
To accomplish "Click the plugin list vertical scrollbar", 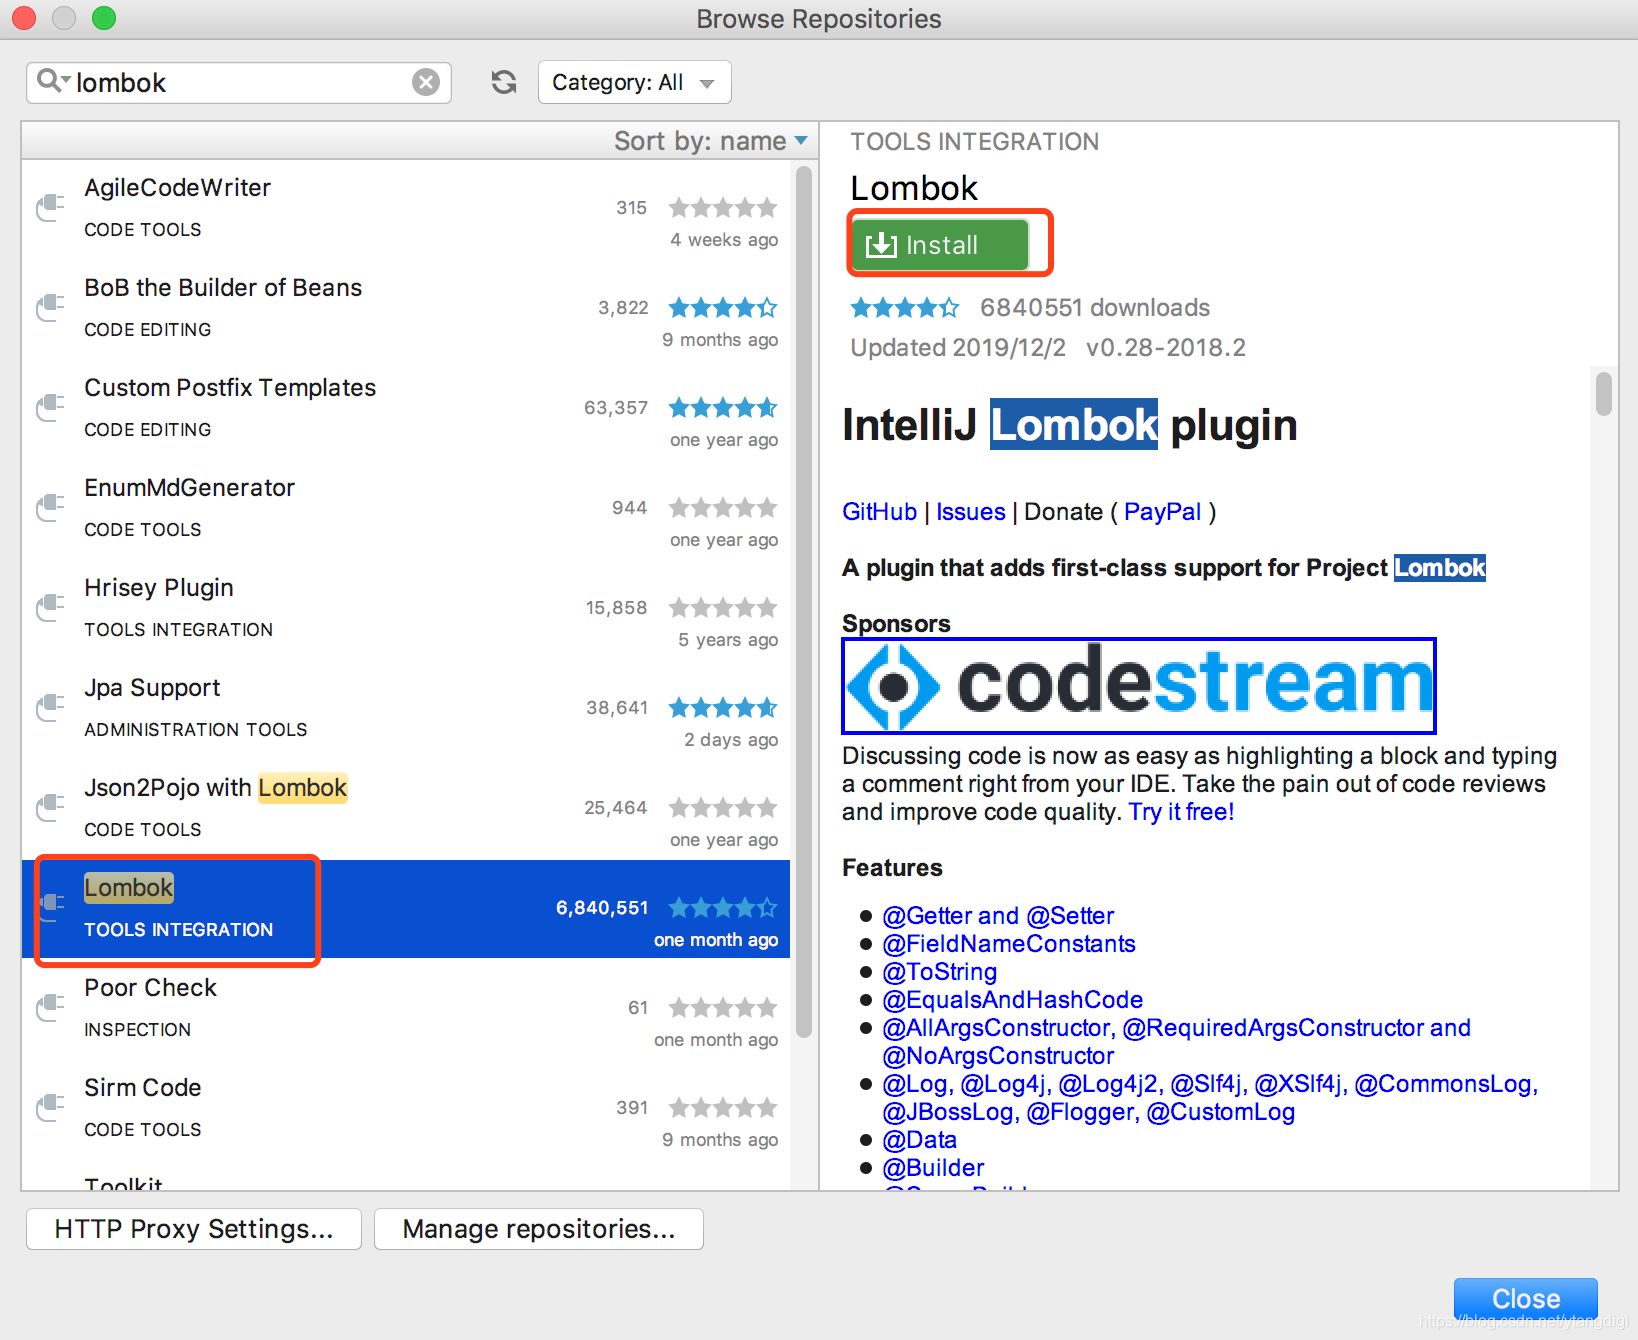I will (x=804, y=603).
